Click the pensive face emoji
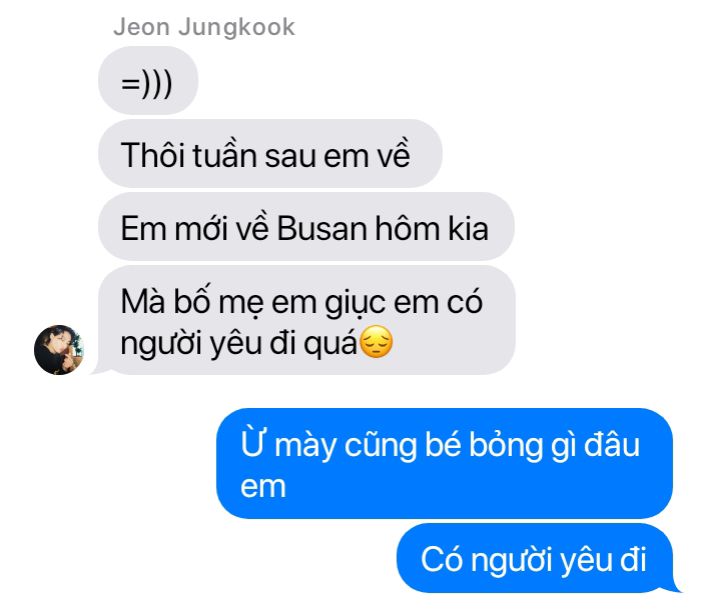720x613 pixels. (376, 342)
